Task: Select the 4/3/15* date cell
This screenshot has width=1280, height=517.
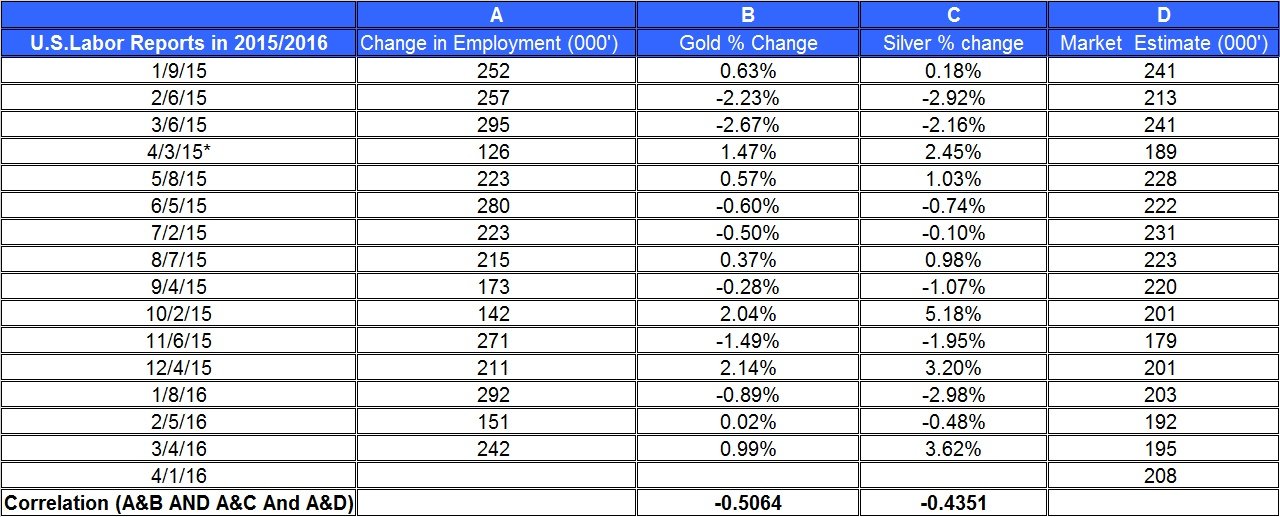Action: click(x=178, y=152)
